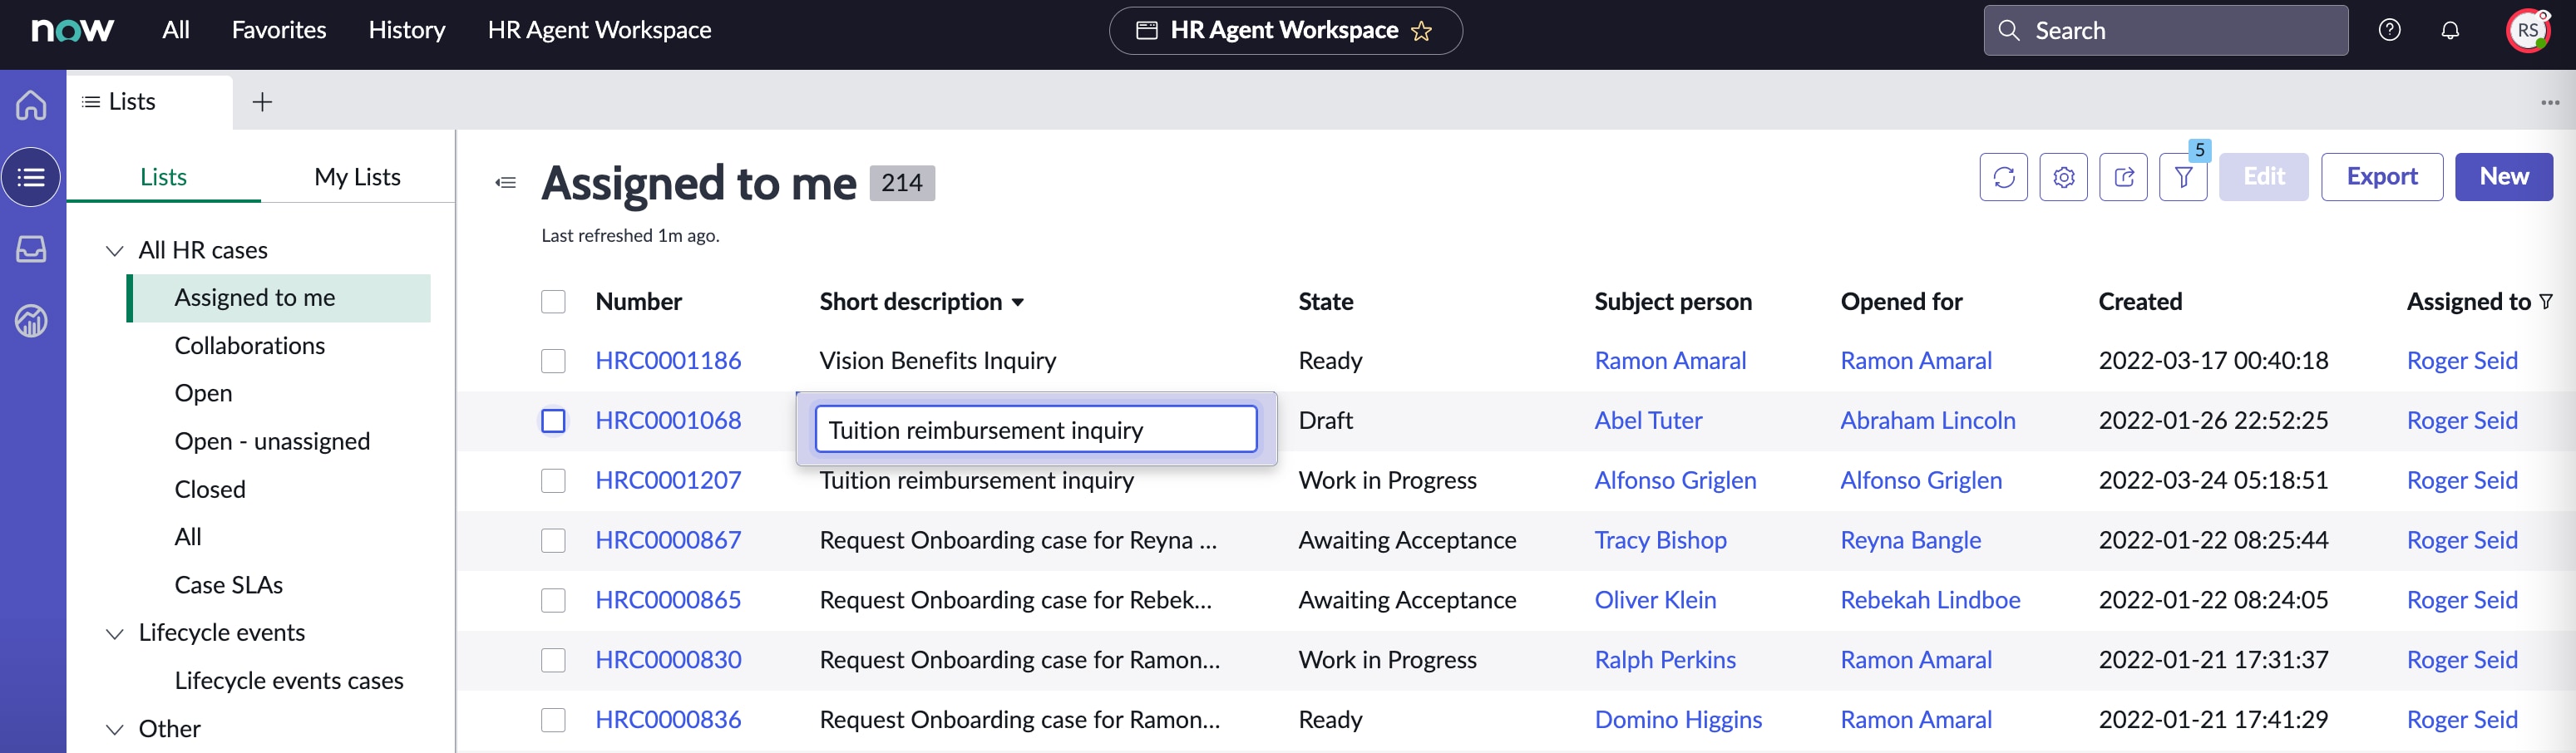Collapse the All HR cases group

(115, 250)
